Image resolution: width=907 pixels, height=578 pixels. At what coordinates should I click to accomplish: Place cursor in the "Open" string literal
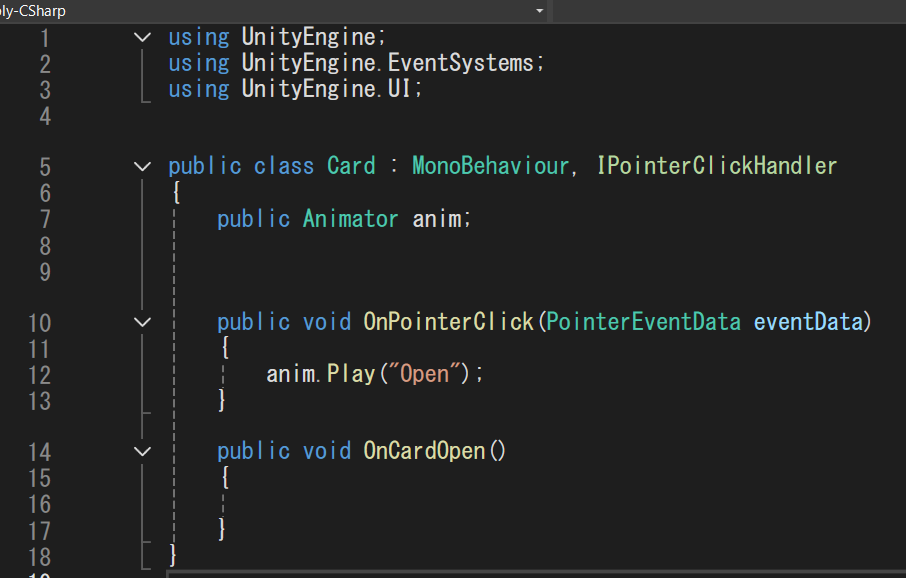[x=425, y=374]
